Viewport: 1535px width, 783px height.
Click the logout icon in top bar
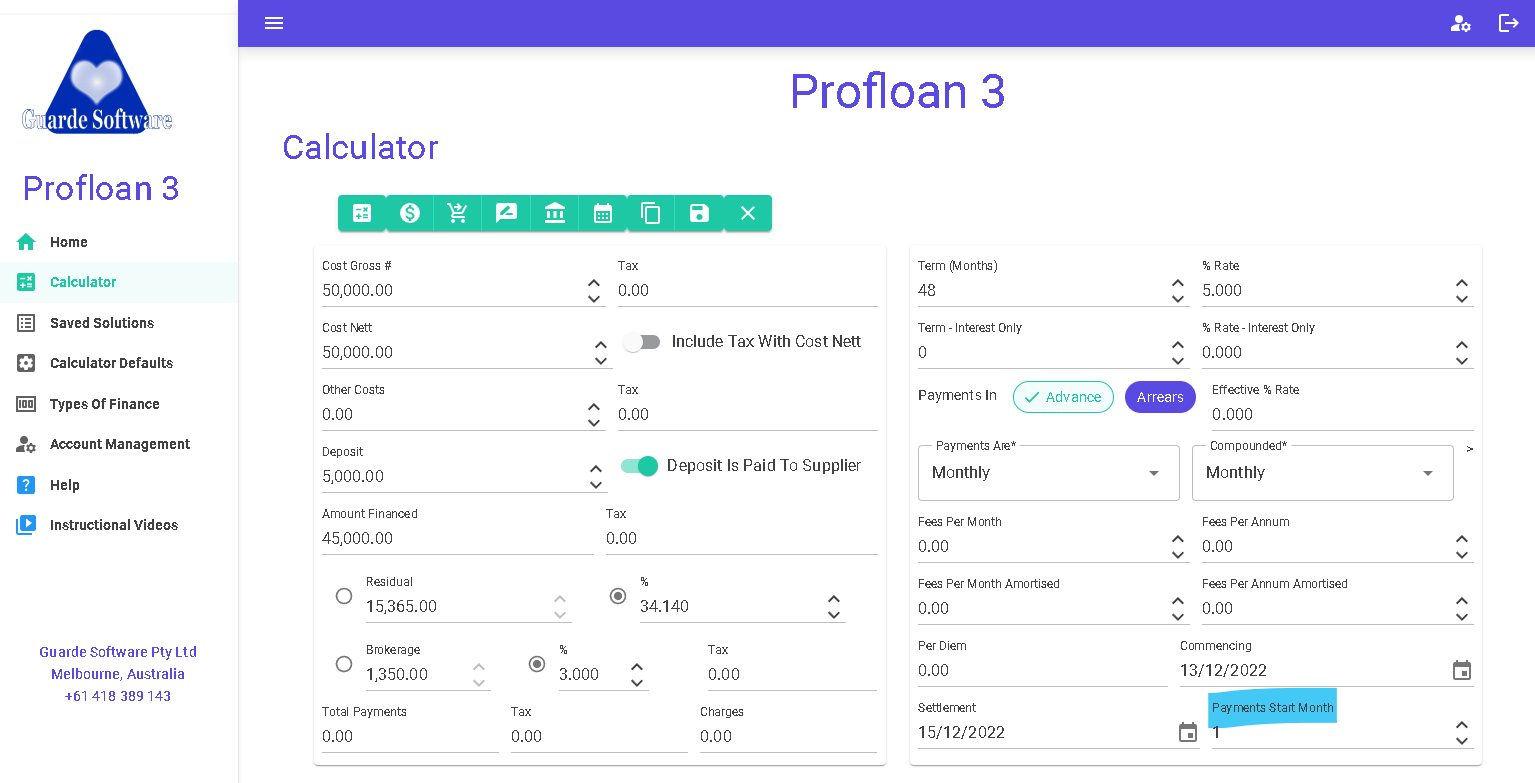1509,23
